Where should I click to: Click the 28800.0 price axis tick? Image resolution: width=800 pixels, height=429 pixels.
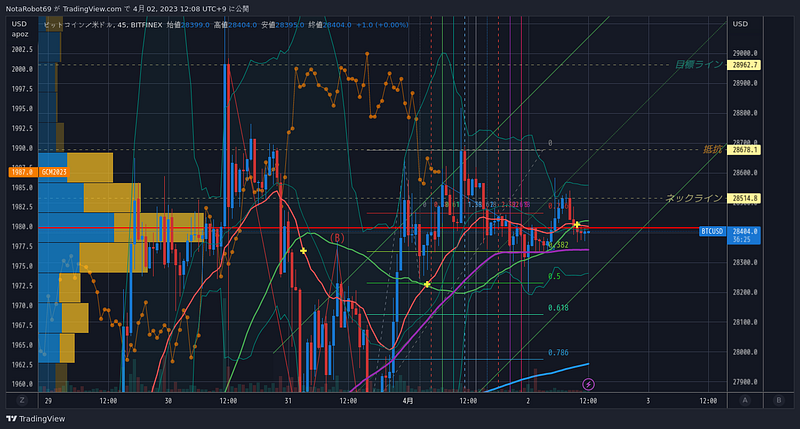[x=745, y=113]
